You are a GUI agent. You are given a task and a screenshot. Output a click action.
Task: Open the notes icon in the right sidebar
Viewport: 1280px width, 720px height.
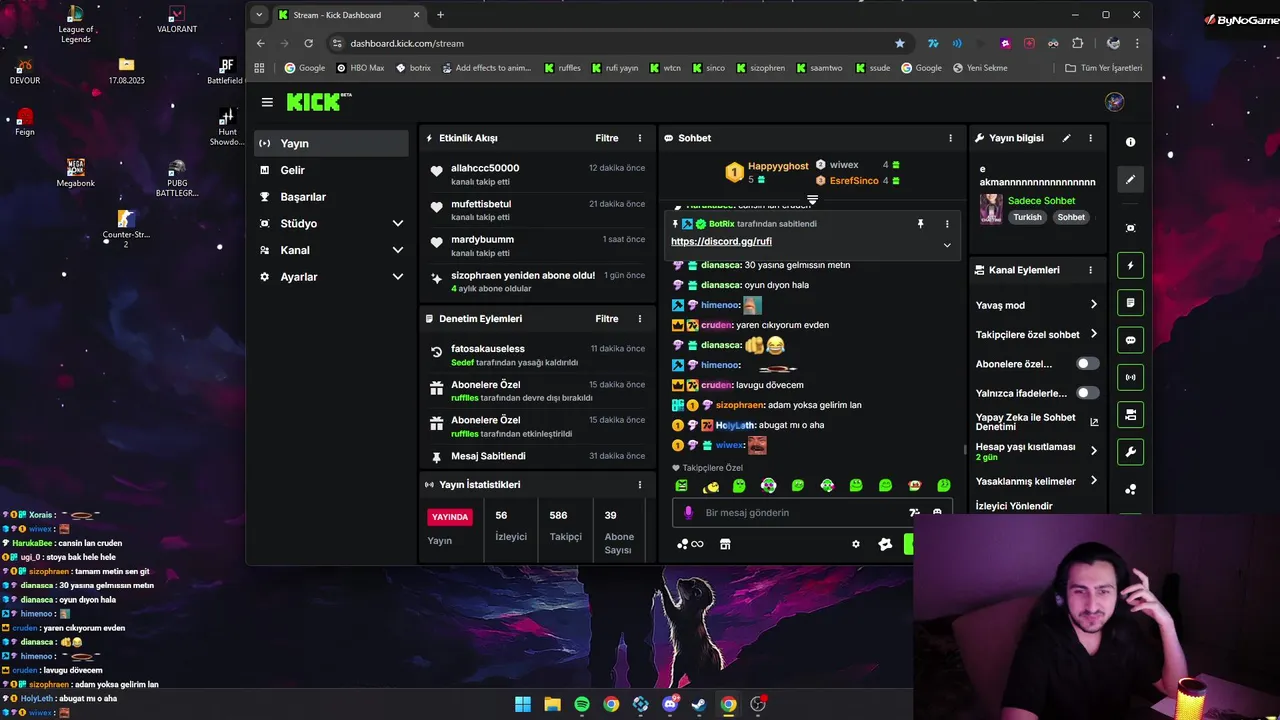coord(1130,303)
